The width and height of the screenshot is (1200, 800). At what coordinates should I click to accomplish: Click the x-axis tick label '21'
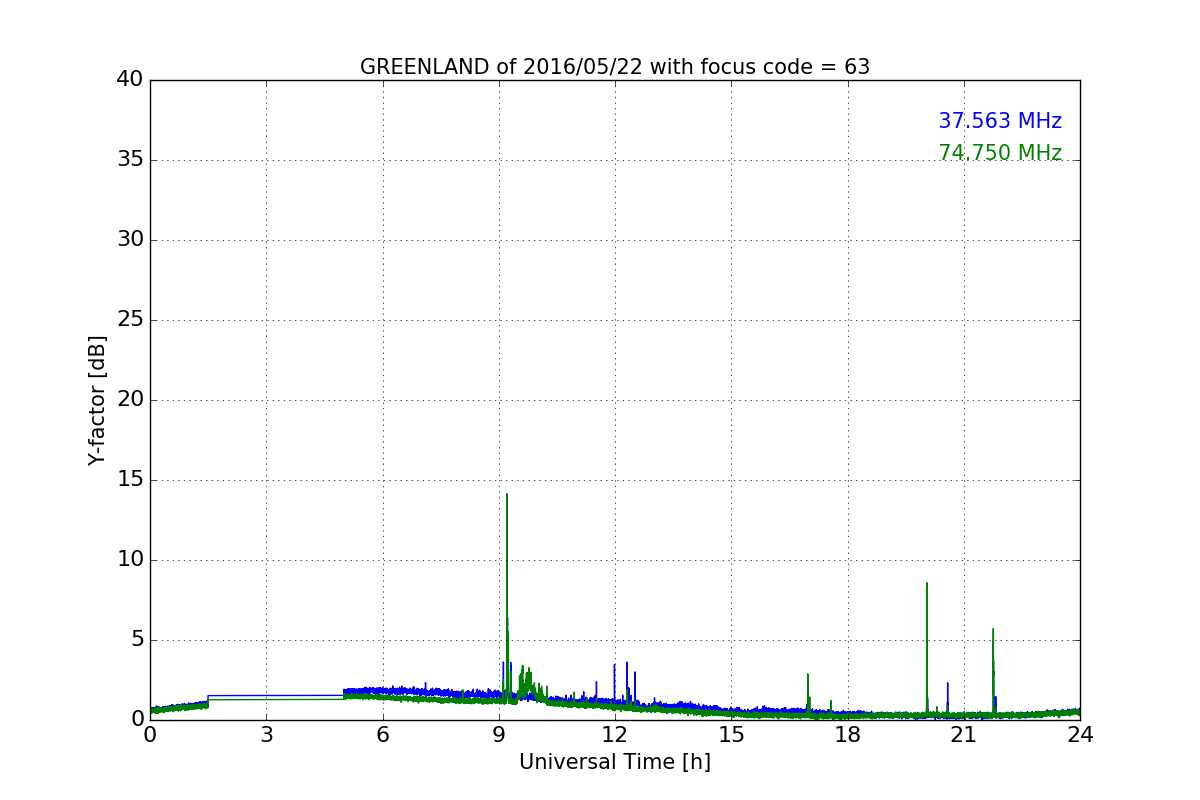point(963,735)
